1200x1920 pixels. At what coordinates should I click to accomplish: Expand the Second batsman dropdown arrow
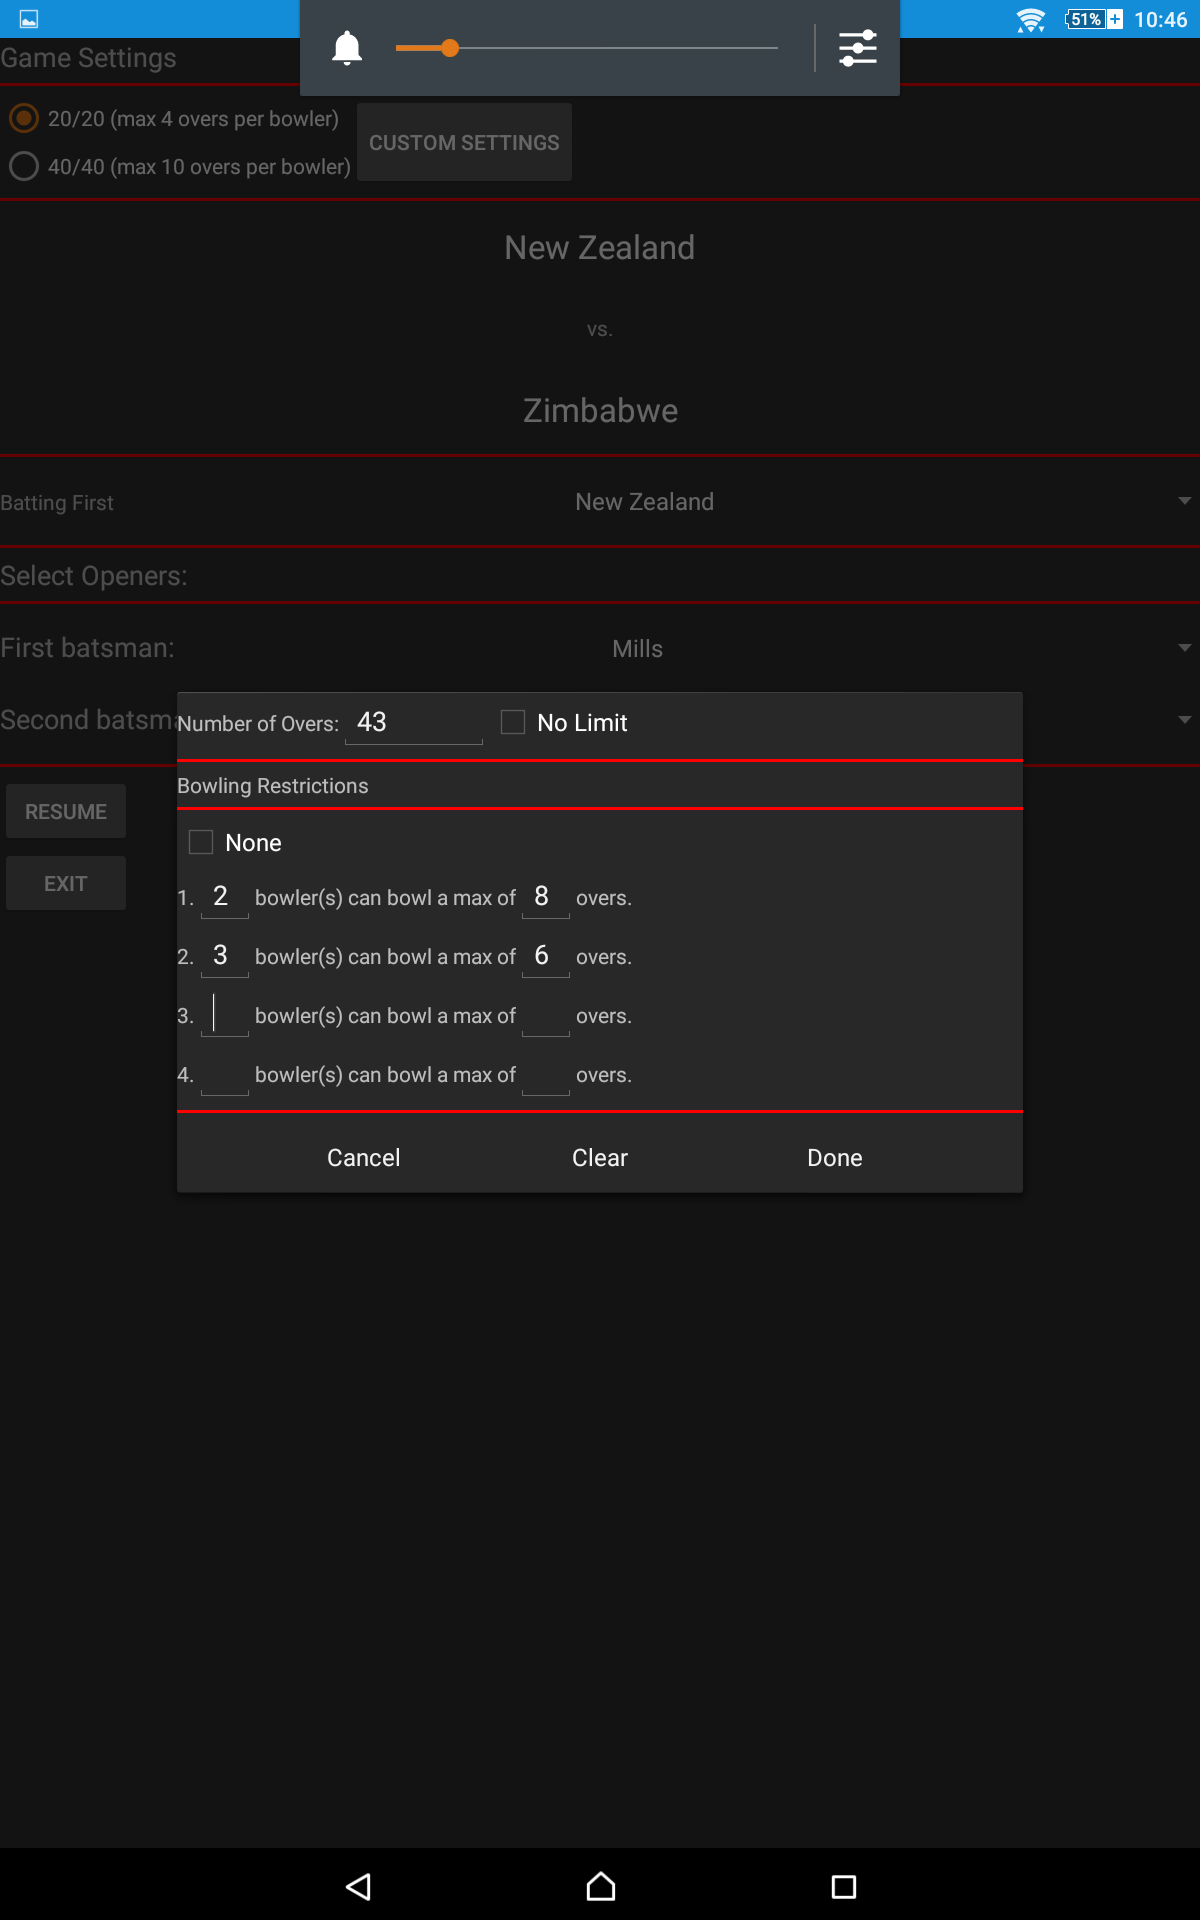point(1185,720)
